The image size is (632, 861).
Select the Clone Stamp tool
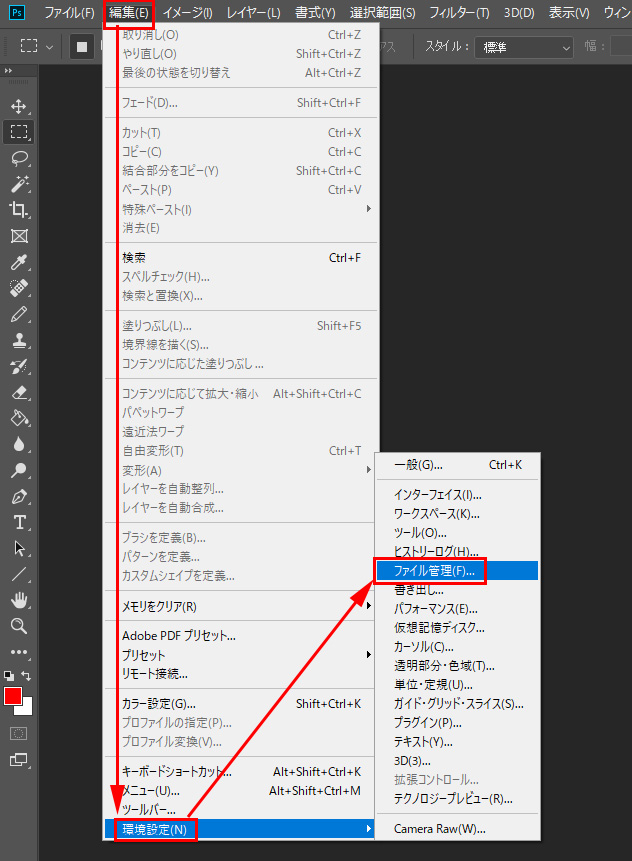coord(19,340)
